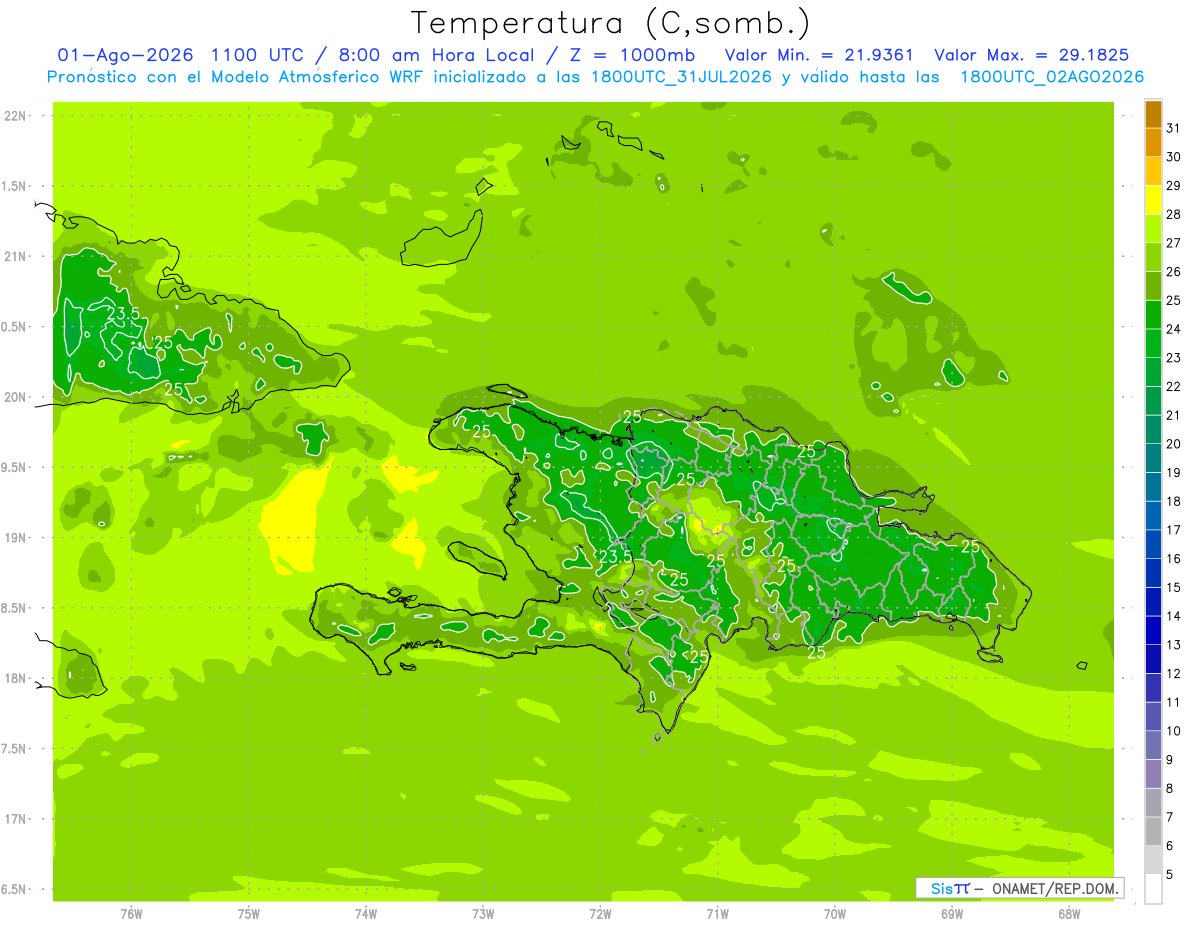Click the '23.5' contour label over Hispaniola
The image size is (1200, 927).
tap(615, 557)
